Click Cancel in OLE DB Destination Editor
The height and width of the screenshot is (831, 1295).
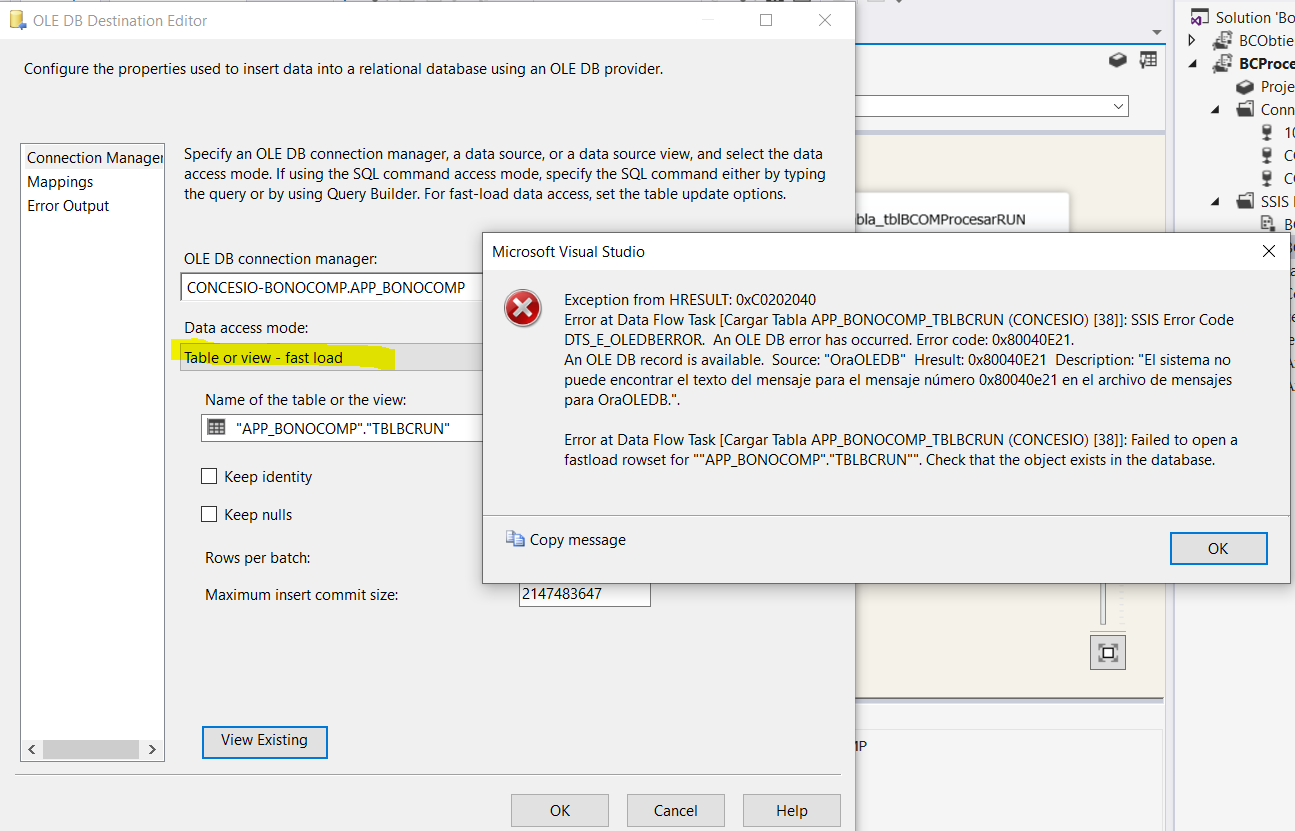675,811
